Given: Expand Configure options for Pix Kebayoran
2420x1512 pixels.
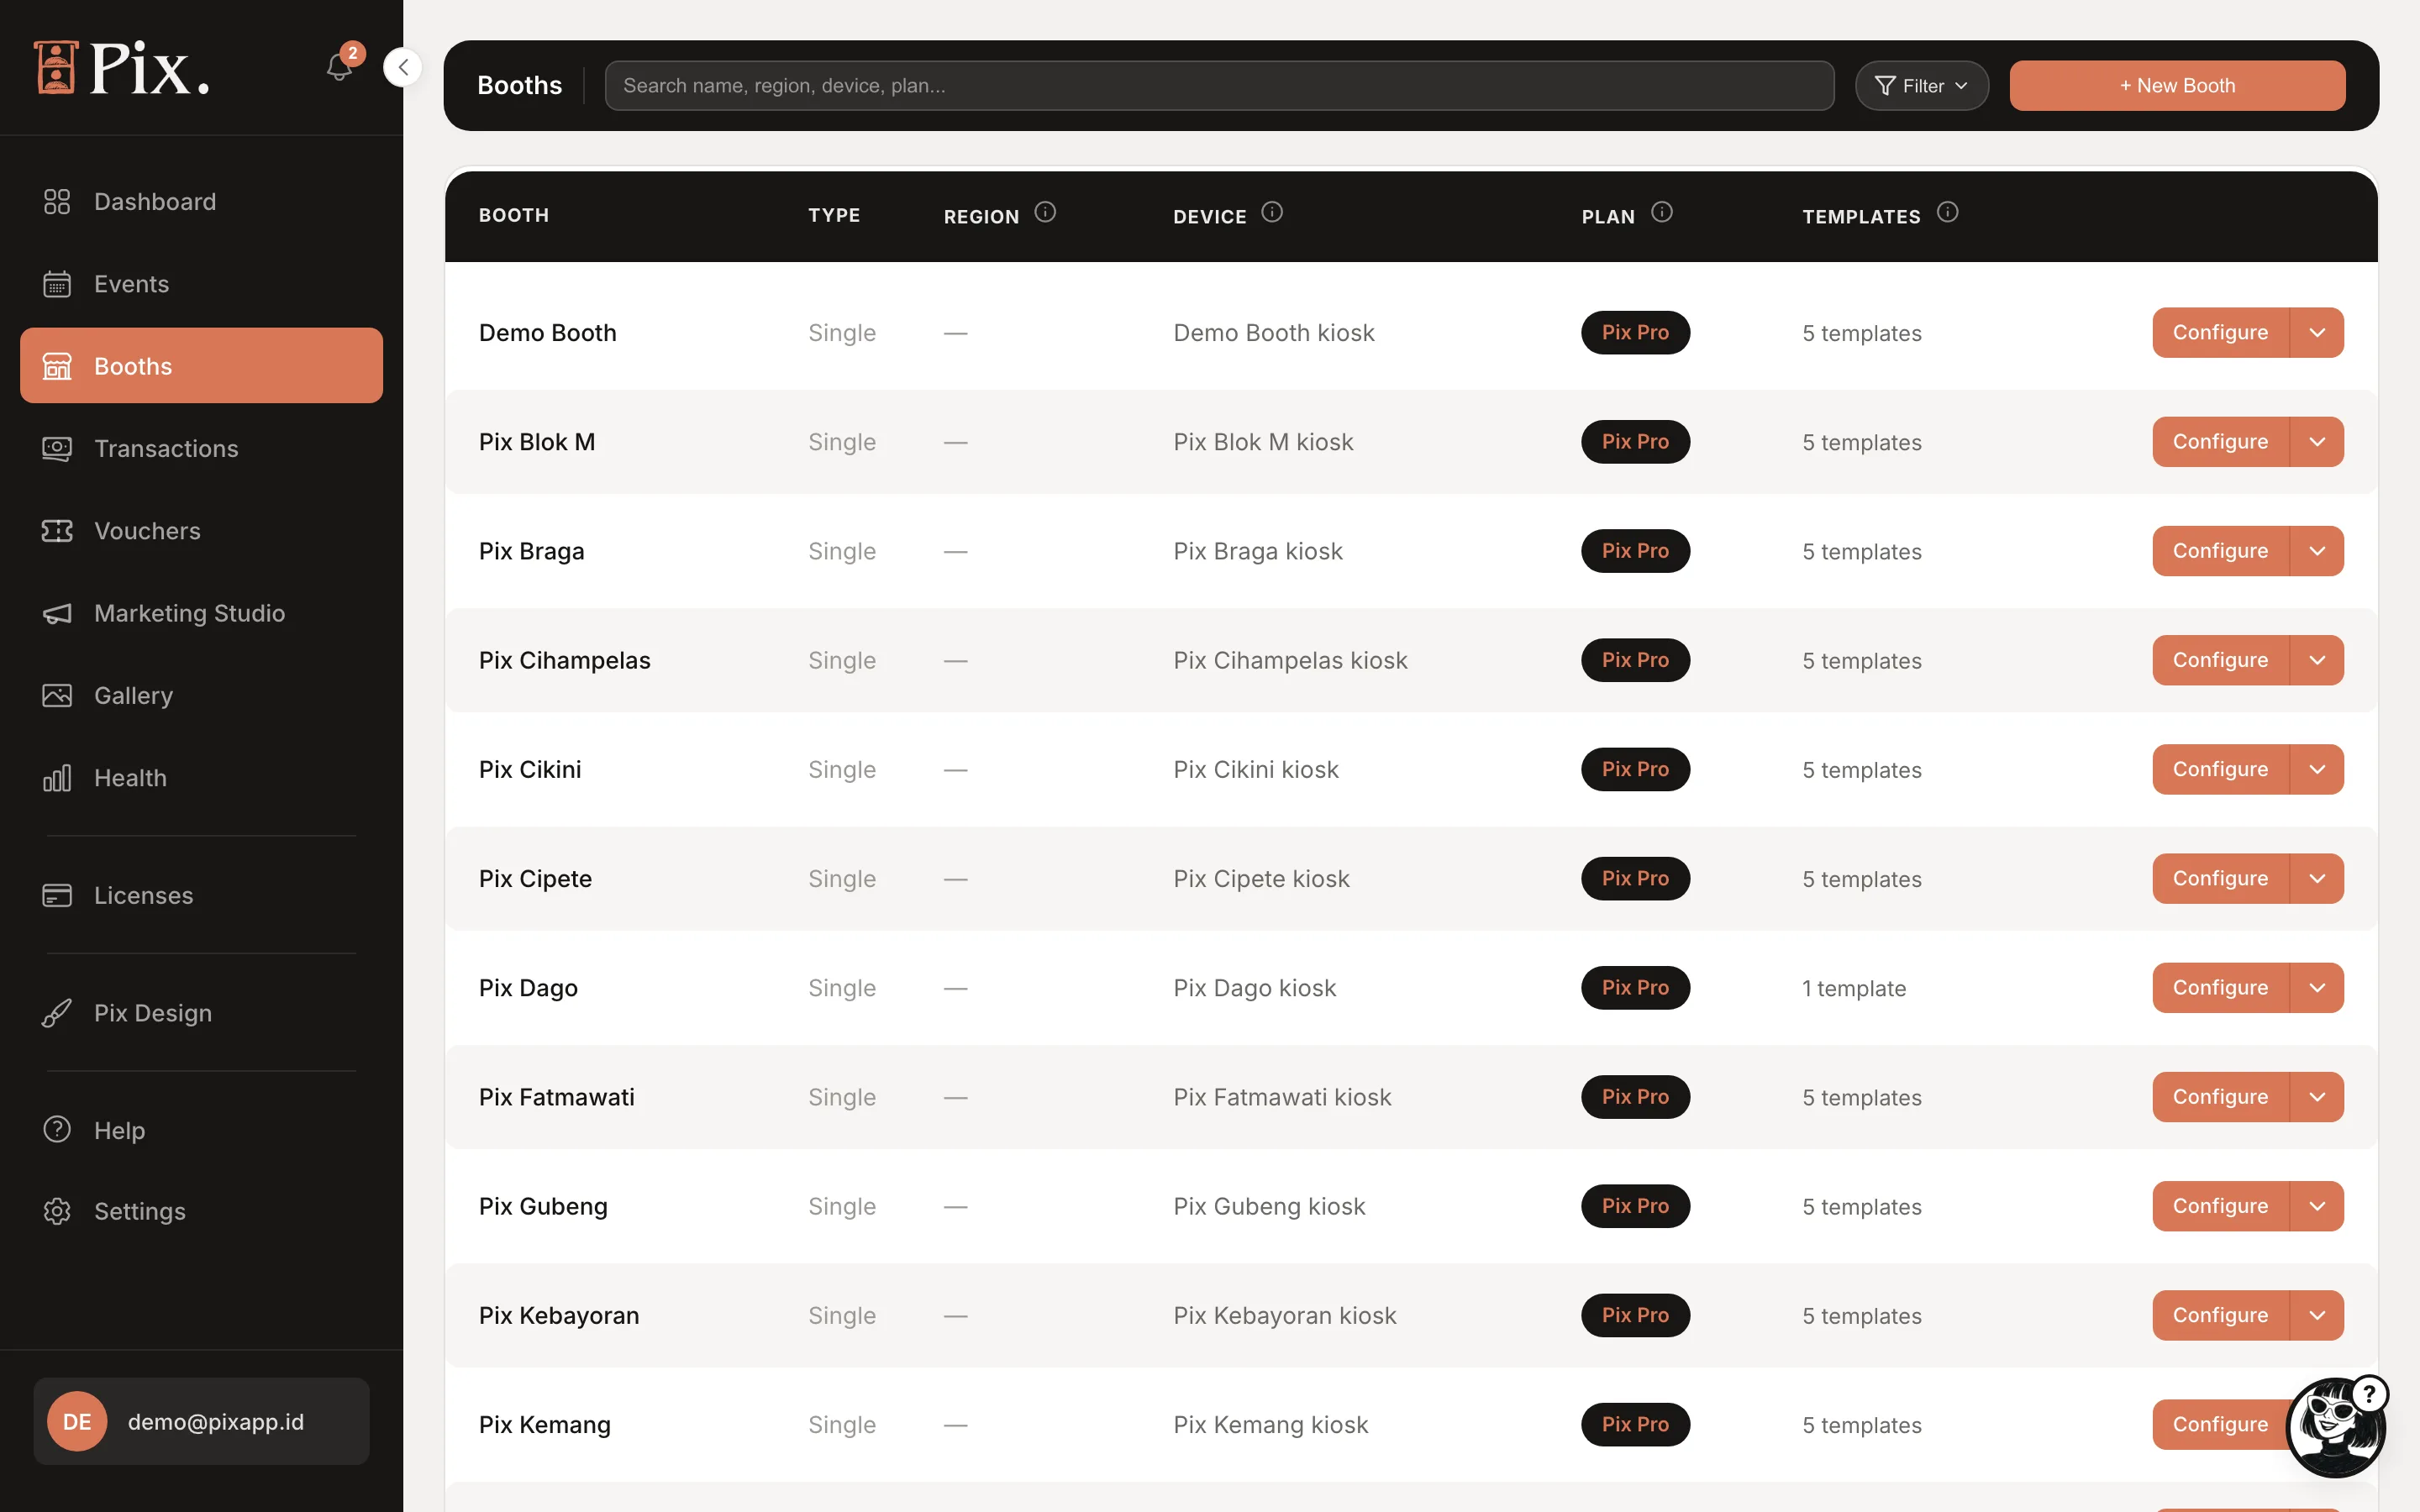Looking at the screenshot, I should [x=2317, y=1315].
